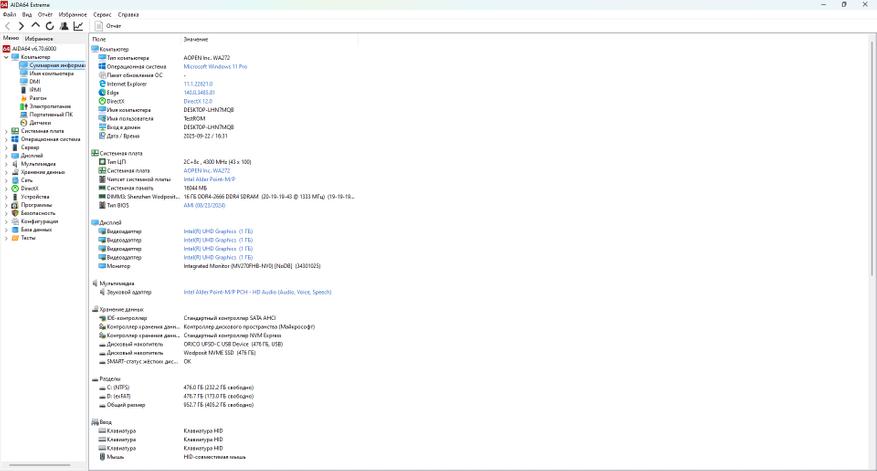Screen dimensions: 877x471
Task: Expand the Операционная система tree node
Action: pyautogui.click(x=6, y=139)
